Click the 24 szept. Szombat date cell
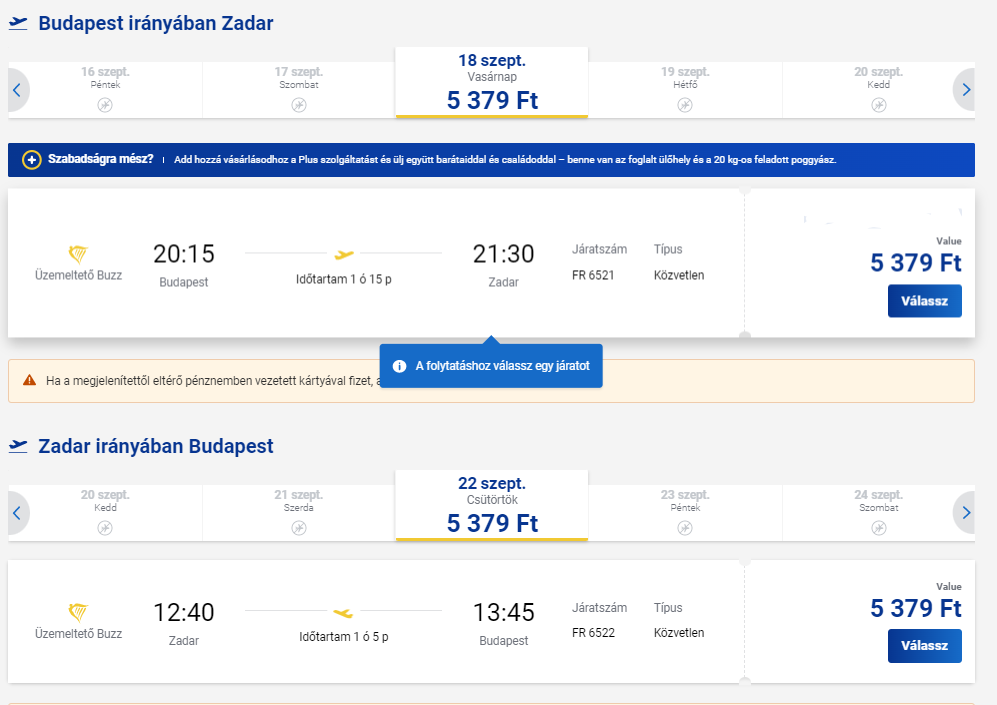The height and width of the screenshot is (705, 997). tap(879, 512)
